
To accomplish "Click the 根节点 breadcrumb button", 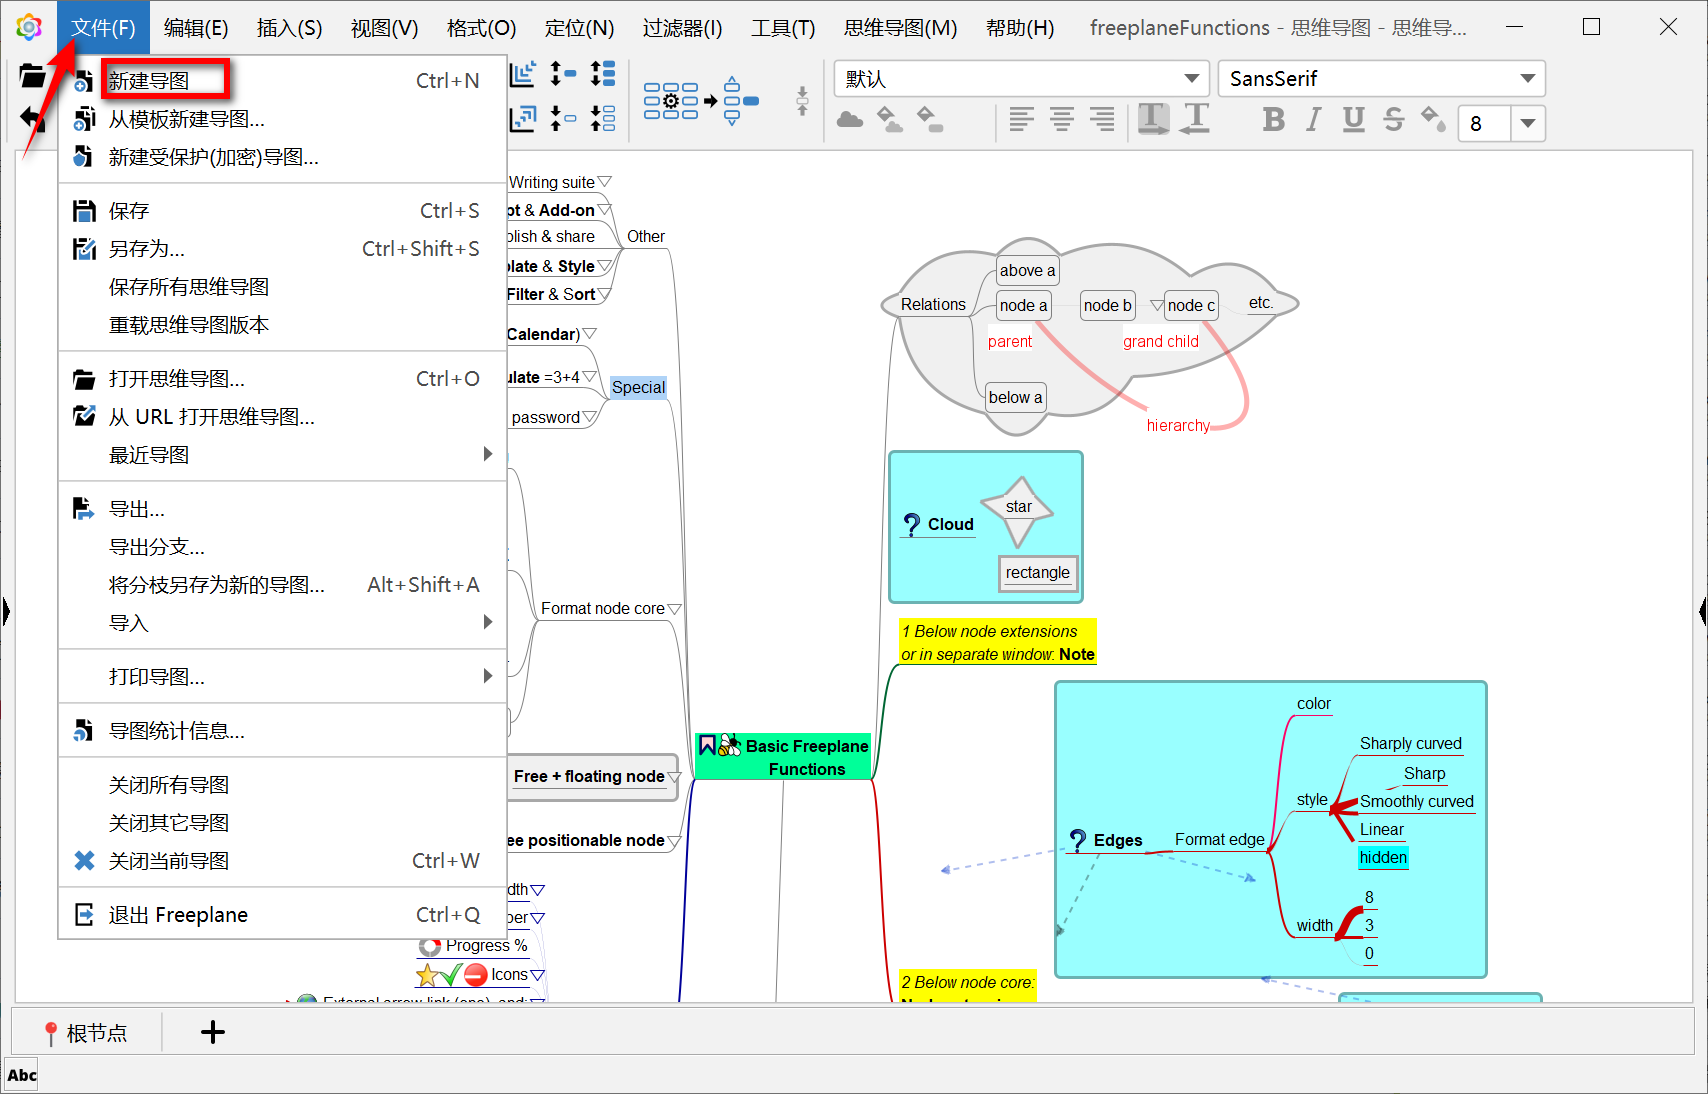I will [x=86, y=1033].
